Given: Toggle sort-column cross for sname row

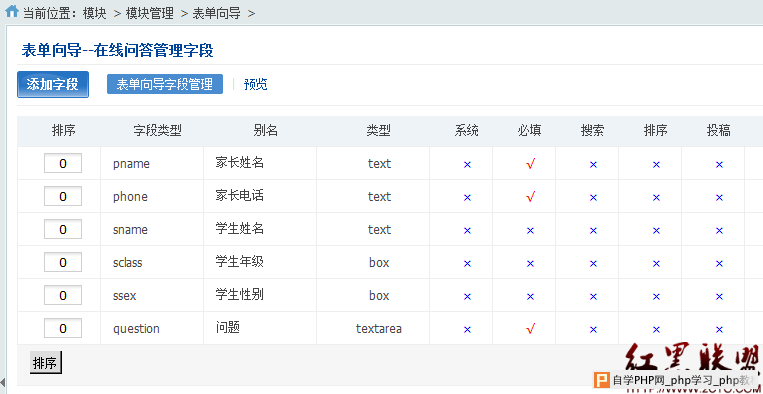Looking at the screenshot, I should (x=656, y=231).
